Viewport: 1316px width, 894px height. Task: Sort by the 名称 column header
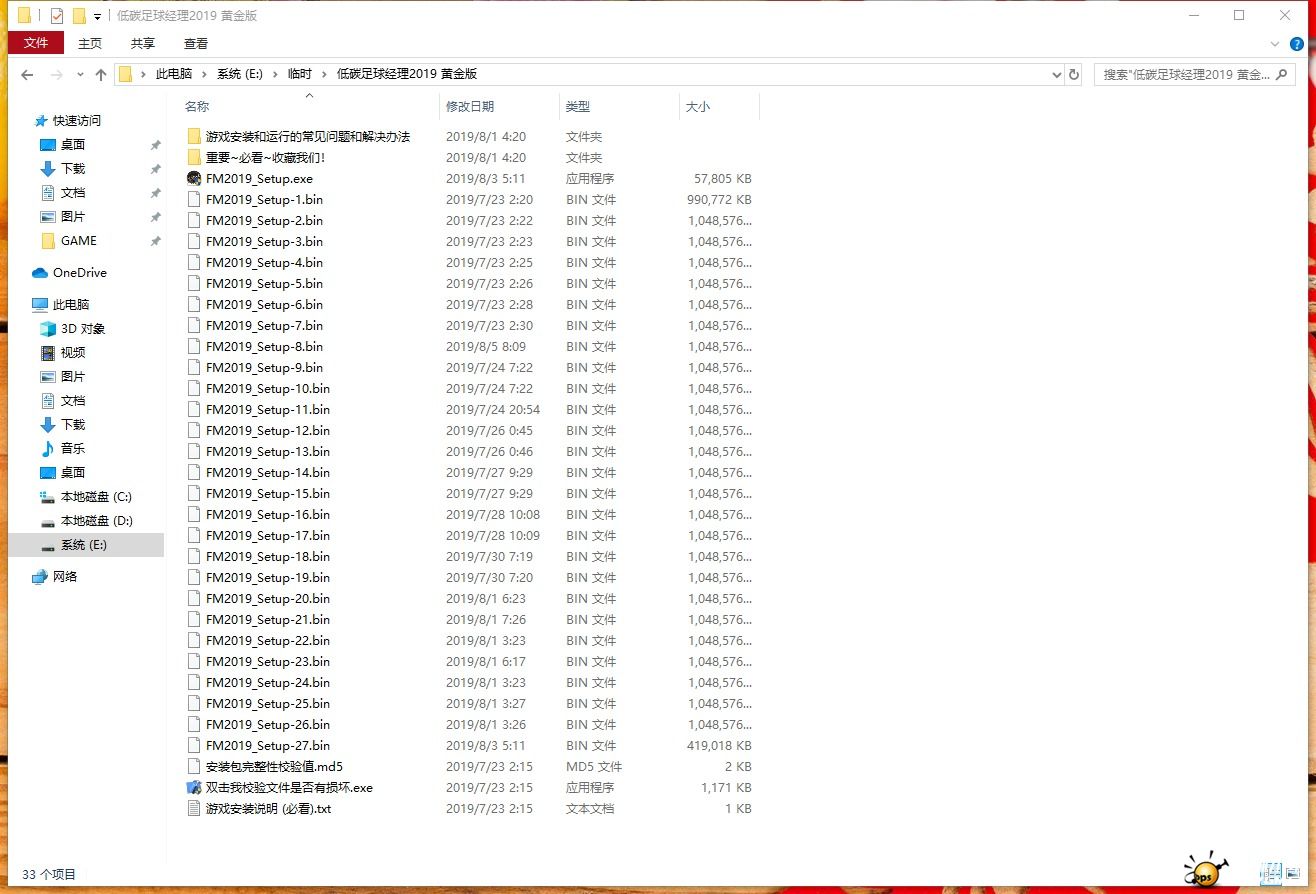(197, 106)
